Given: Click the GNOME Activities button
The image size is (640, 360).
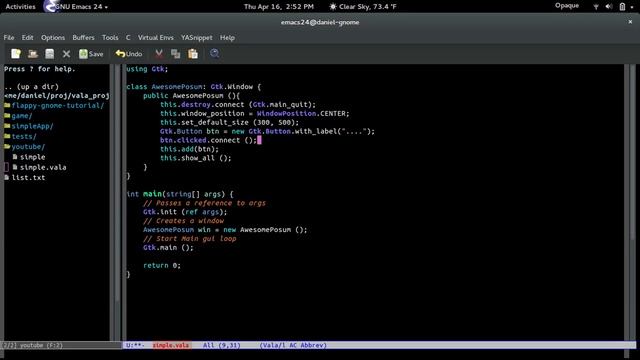Looking at the screenshot, I should tap(20, 7).
